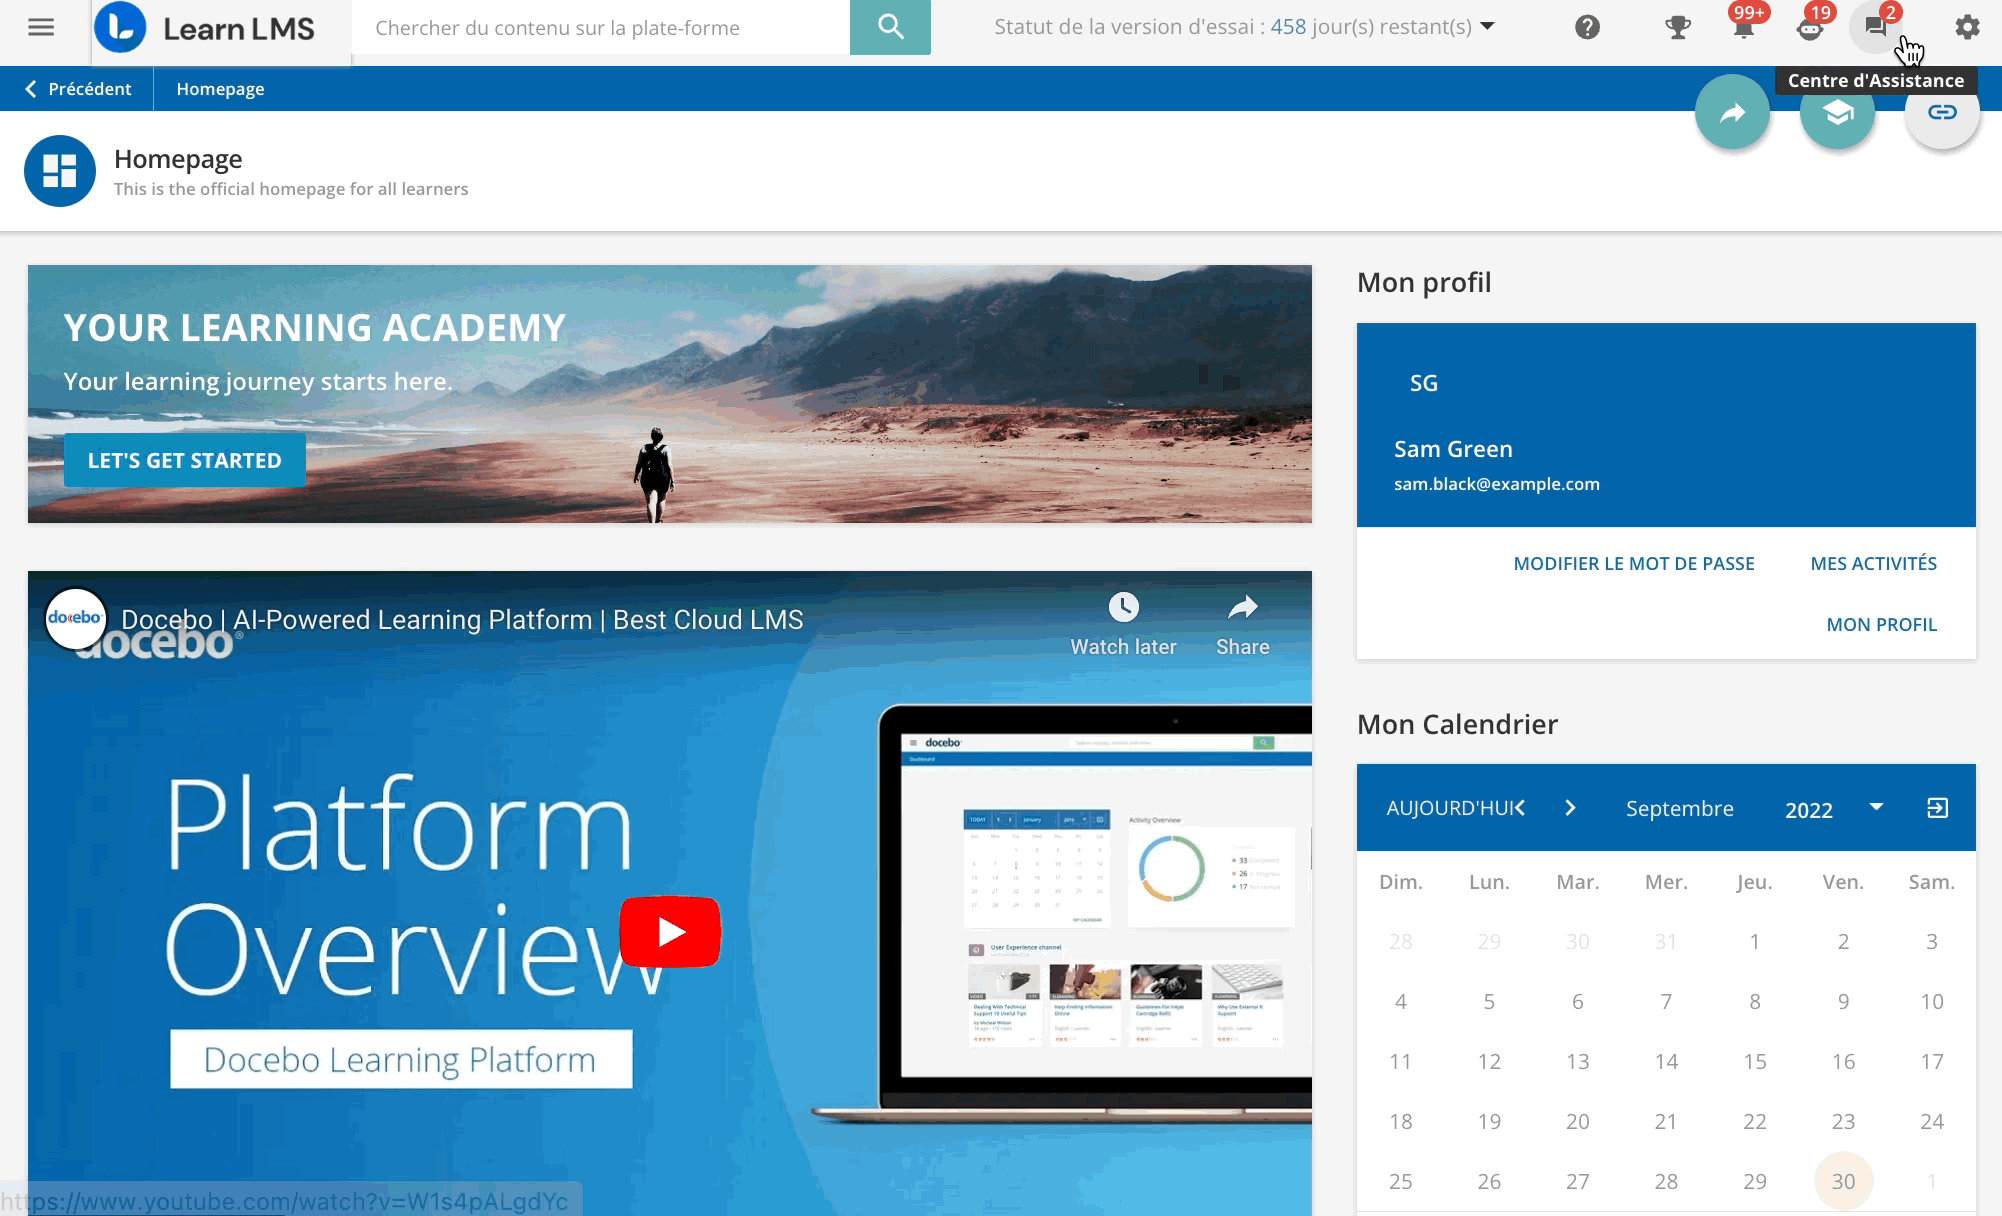Viewport: 2002px width, 1216px height.
Task: Select 24 in the calendar
Action: pyautogui.click(x=1932, y=1121)
